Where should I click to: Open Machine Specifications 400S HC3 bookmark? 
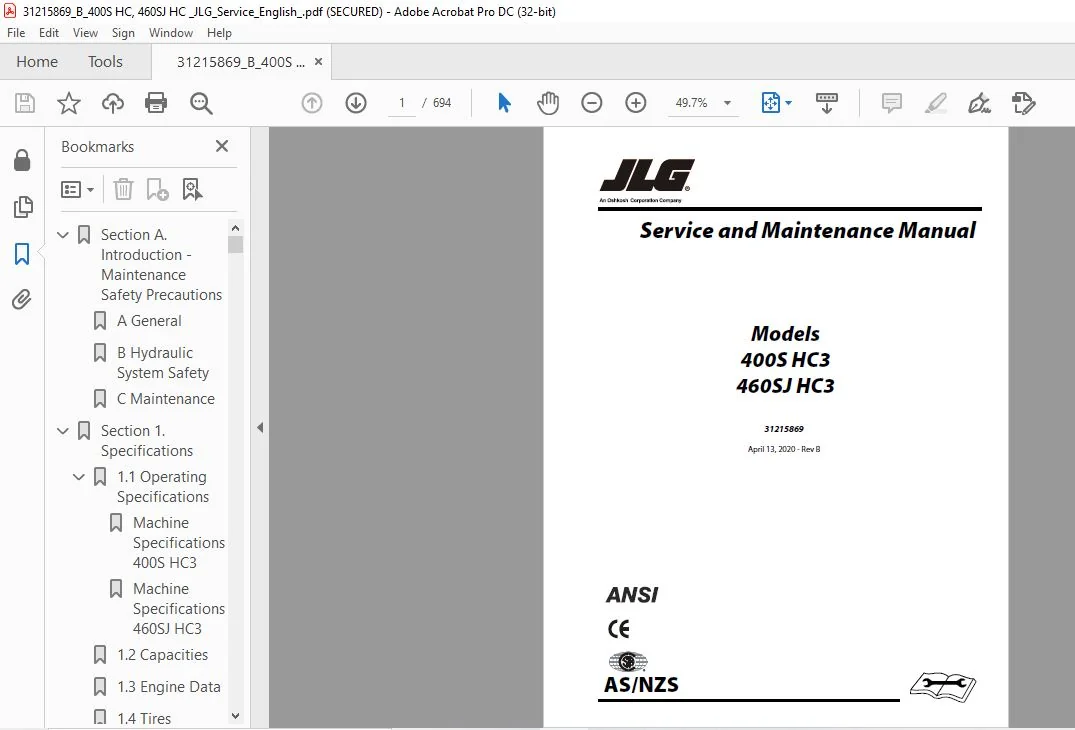[178, 543]
